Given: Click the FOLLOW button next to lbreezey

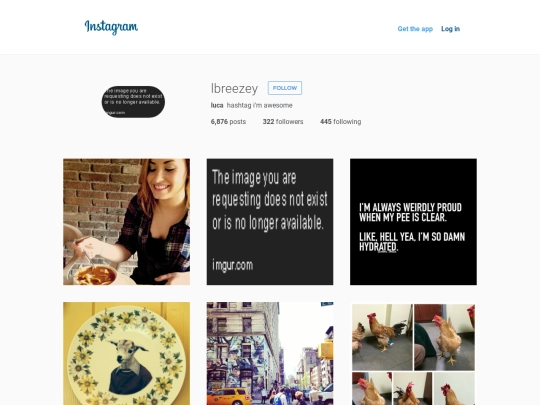Looking at the screenshot, I should tap(285, 88).
